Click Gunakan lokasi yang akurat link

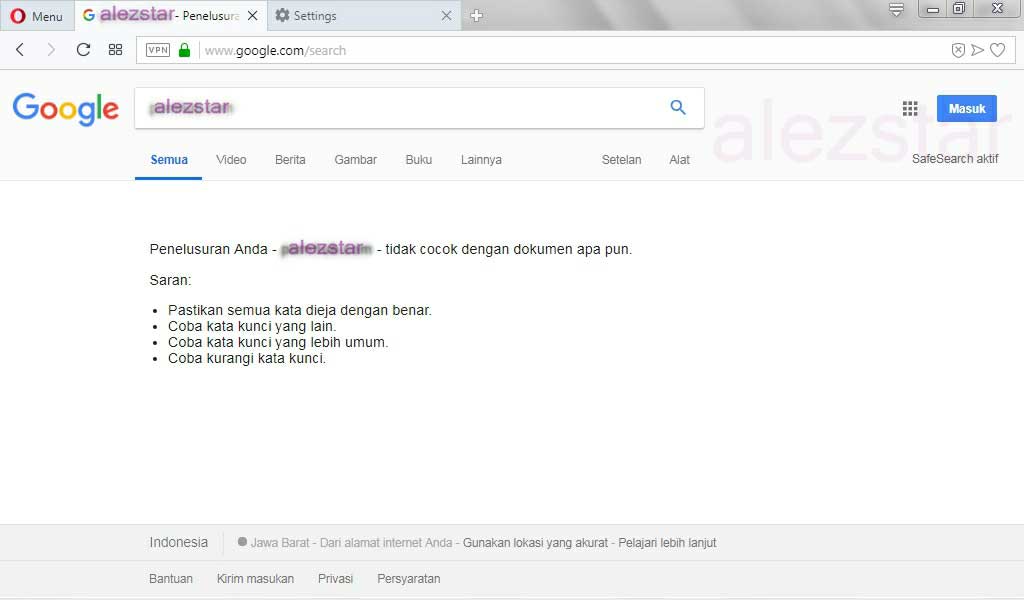535,543
